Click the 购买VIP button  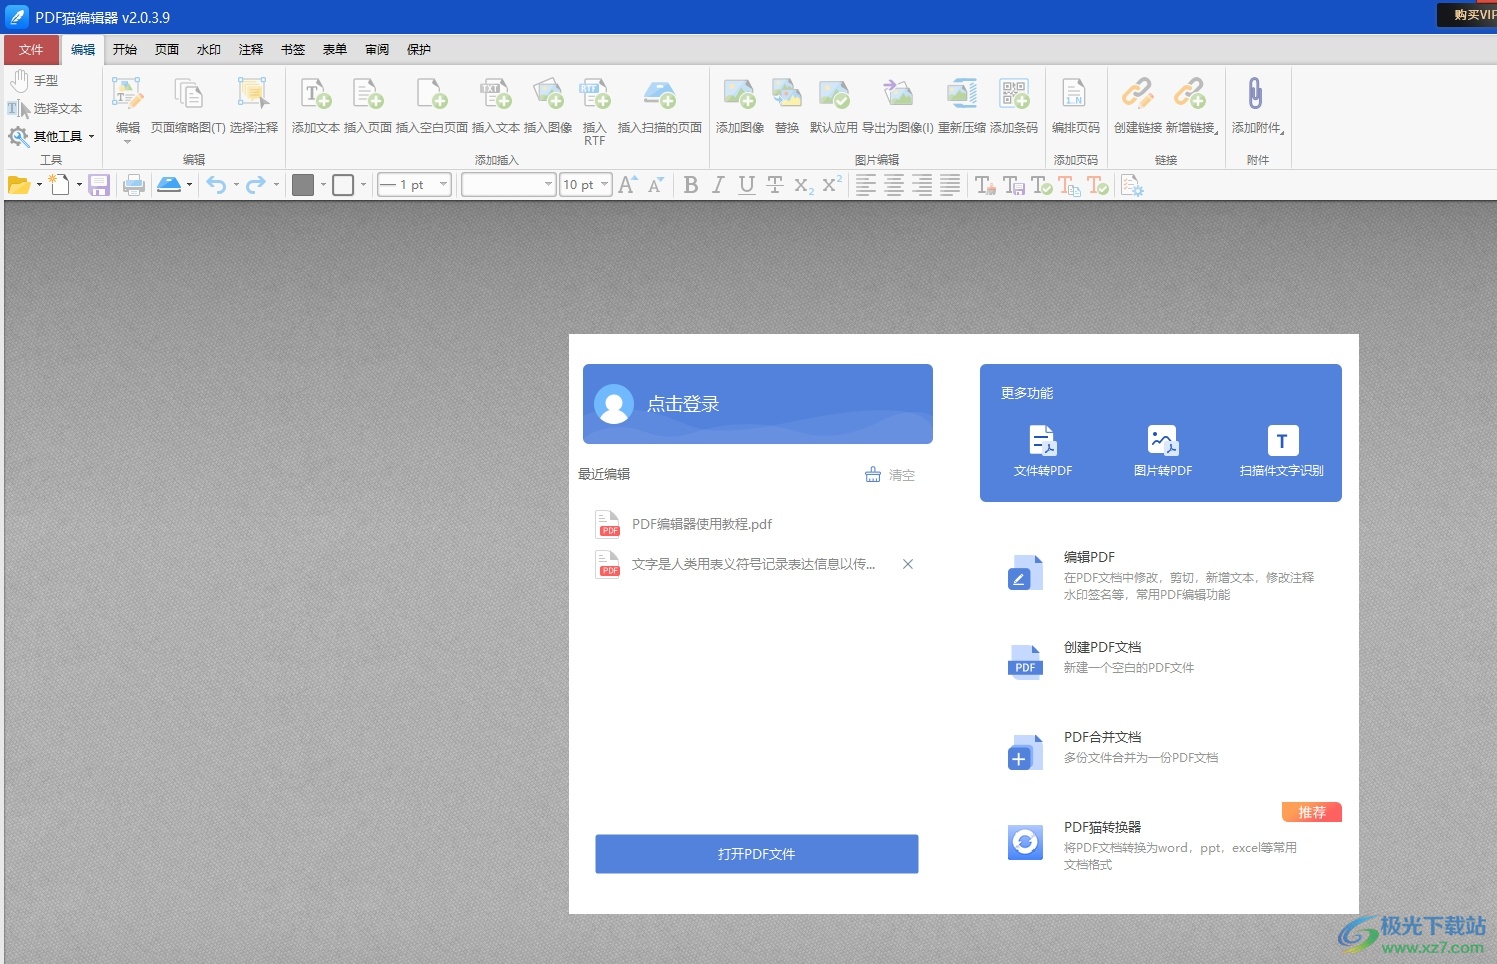(1468, 15)
